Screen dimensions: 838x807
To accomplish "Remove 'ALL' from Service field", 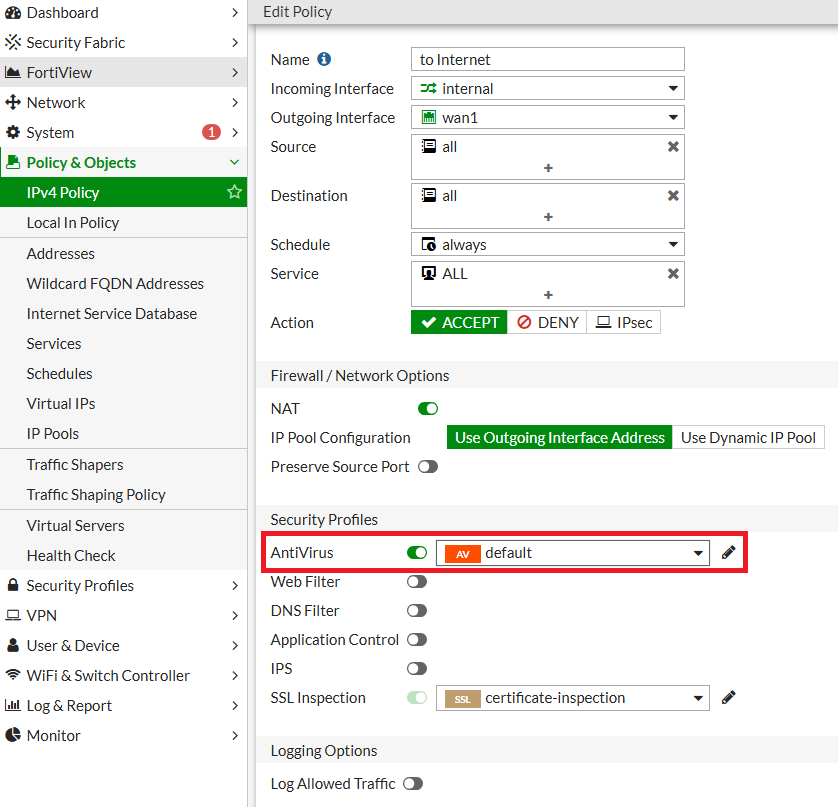I will point(673,274).
